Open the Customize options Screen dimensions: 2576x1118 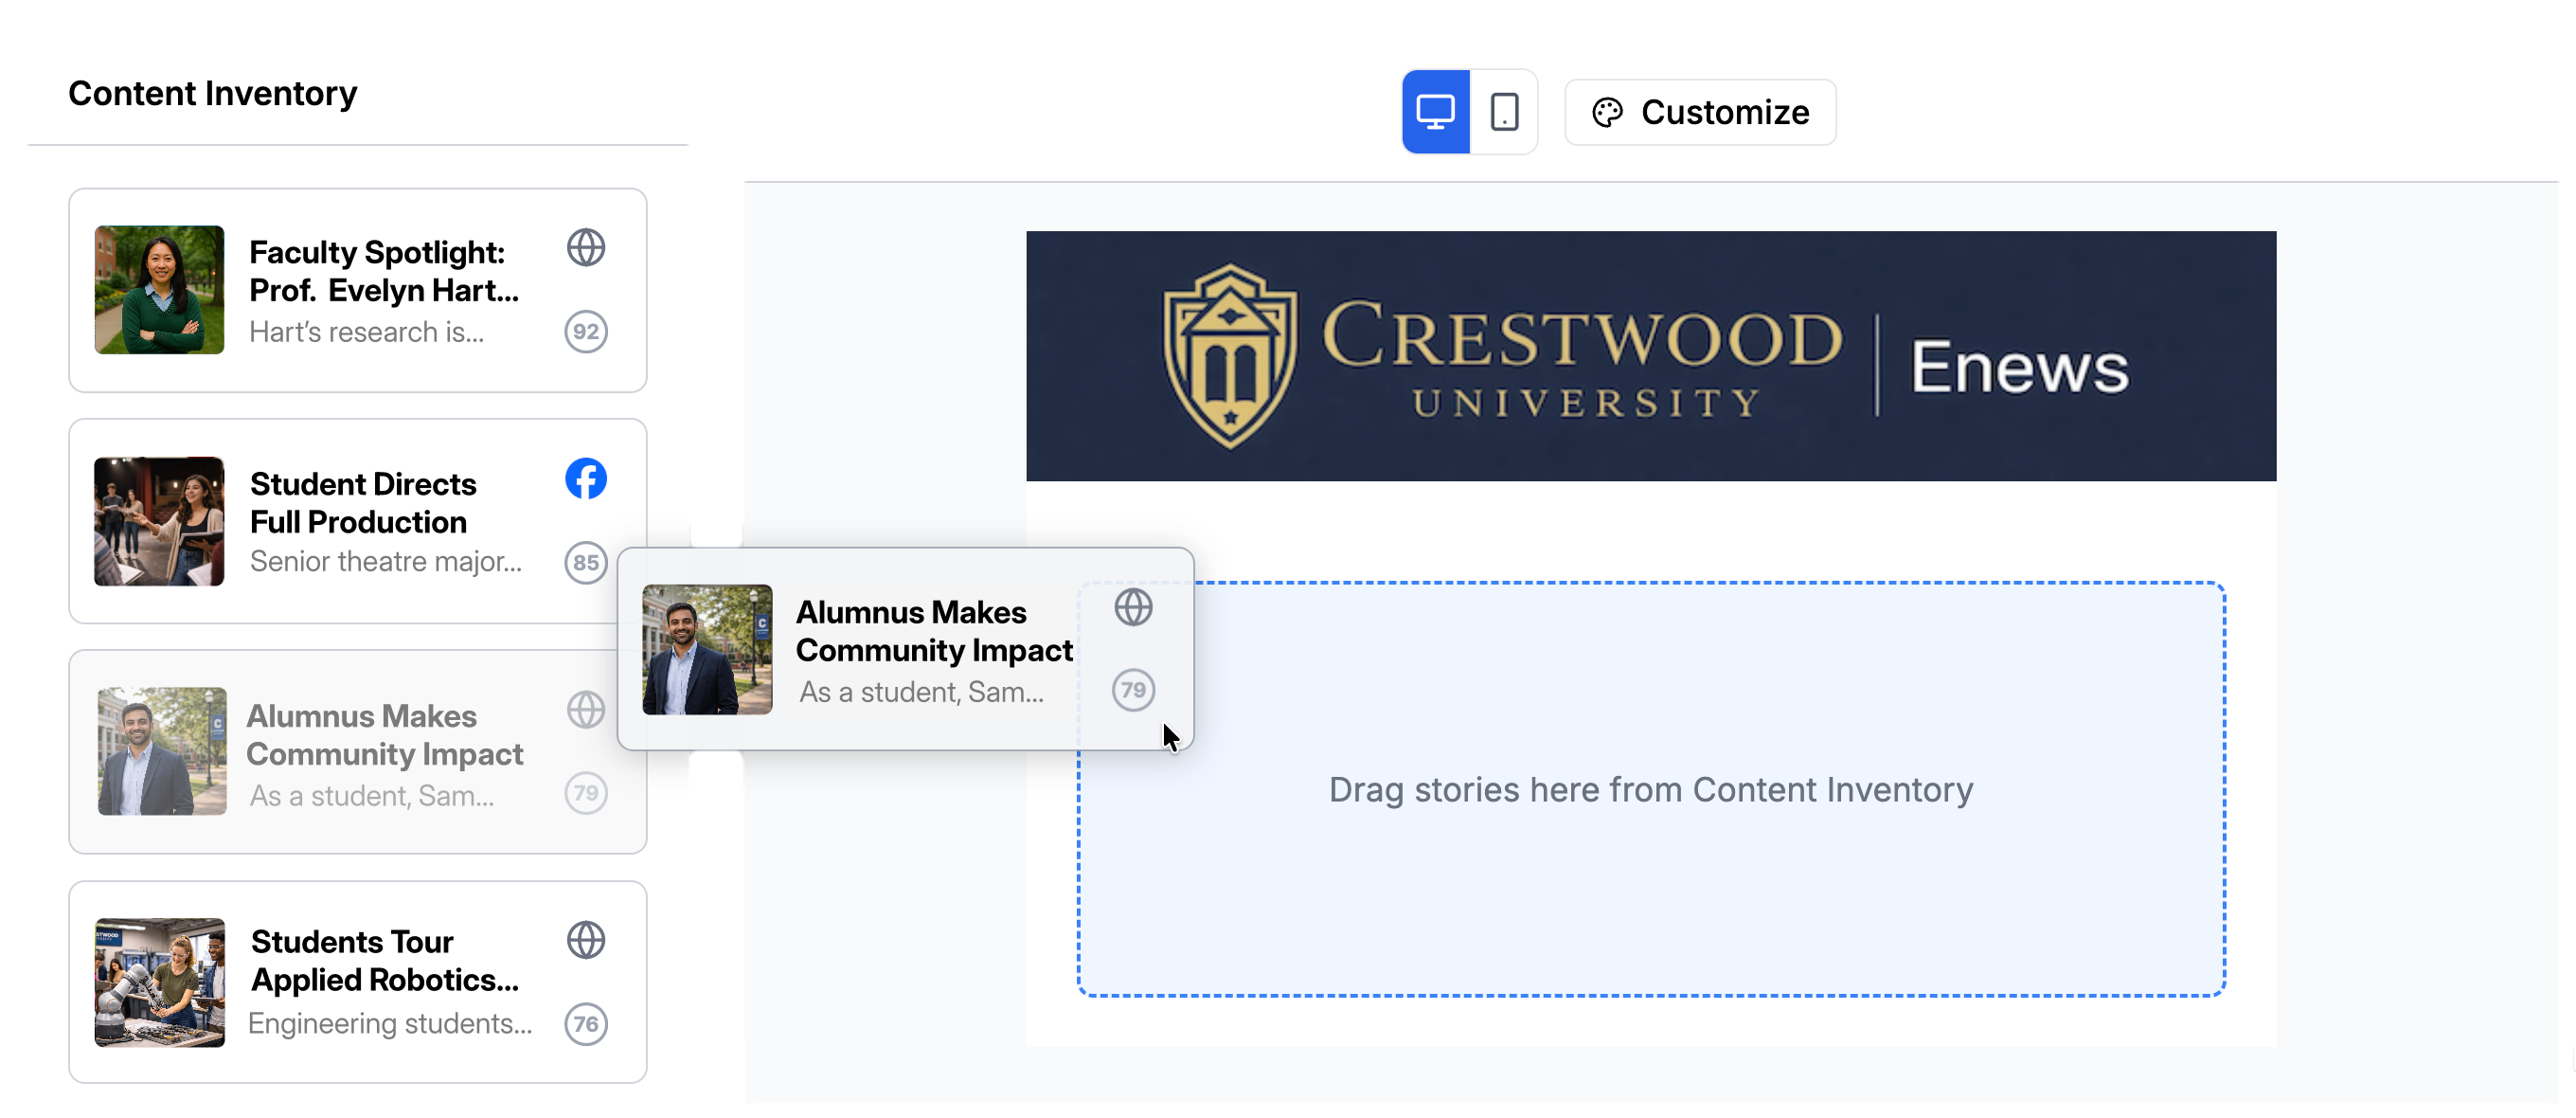(x=1700, y=112)
